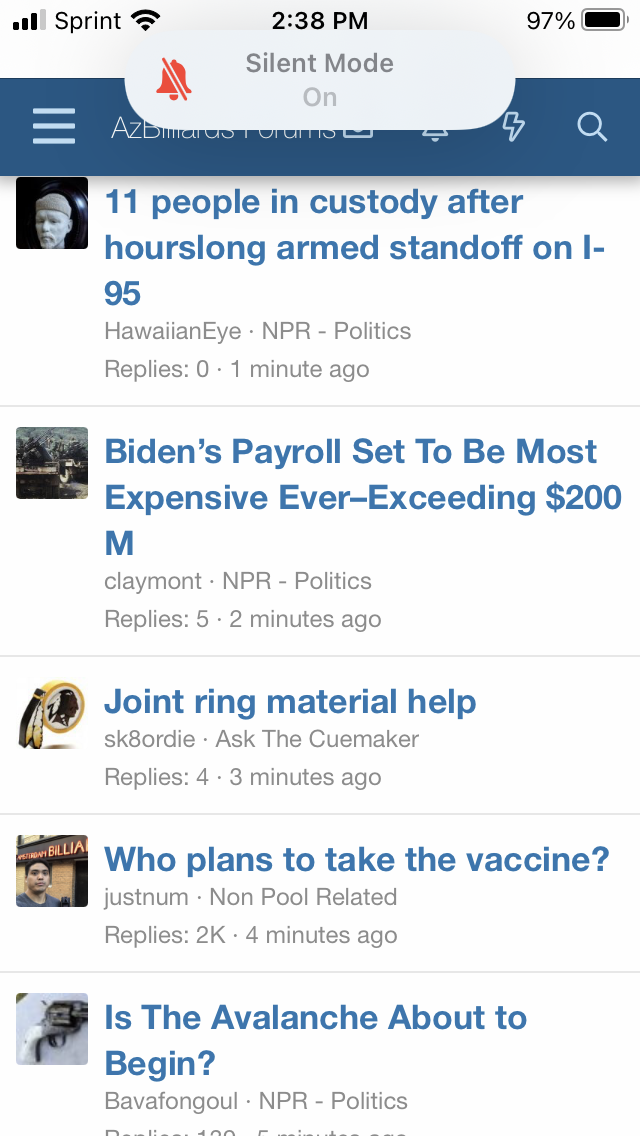Open 'Who plans to take the vaccine?' thread
Viewport: 640px width, 1136px height.
click(x=357, y=860)
